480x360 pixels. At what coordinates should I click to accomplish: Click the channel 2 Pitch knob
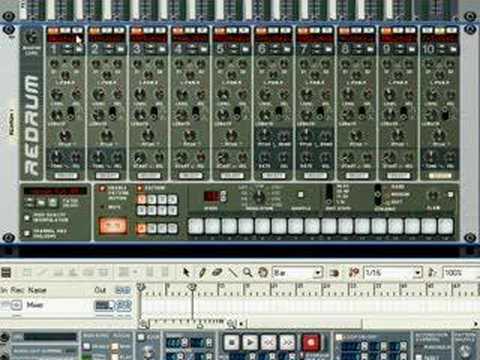click(107, 136)
